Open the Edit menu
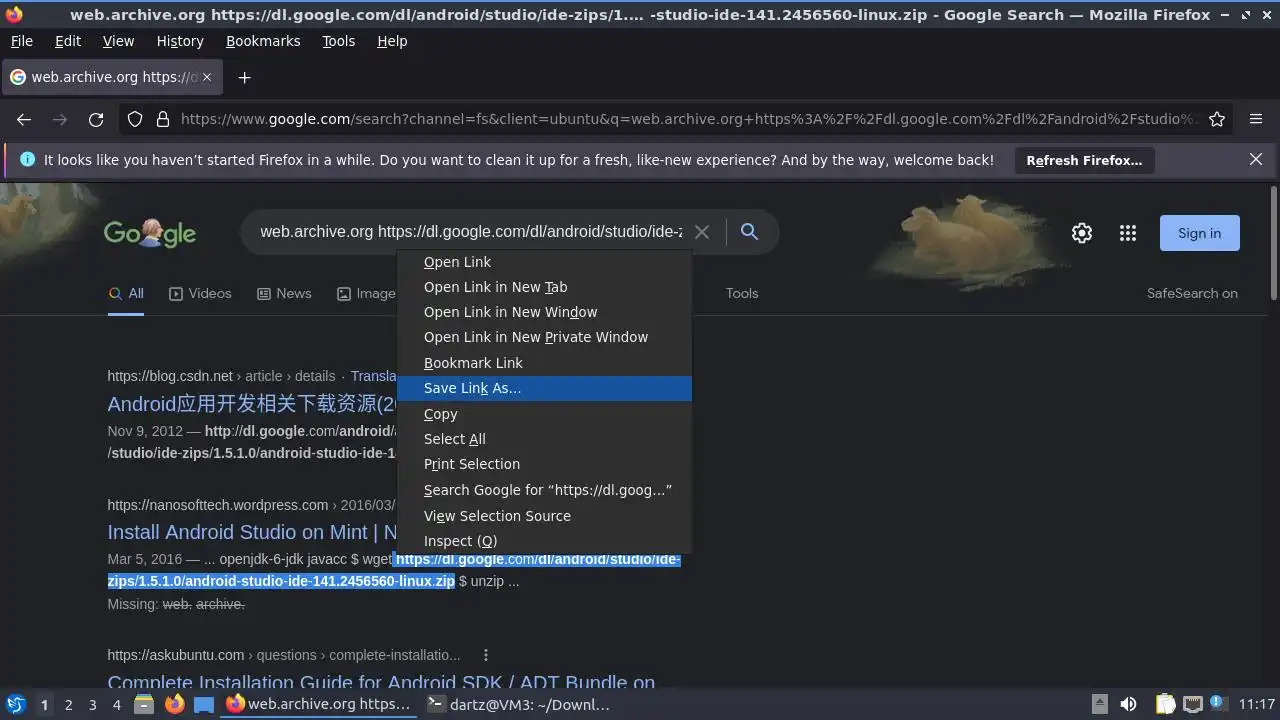This screenshot has height=720, width=1280. [68, 41]
